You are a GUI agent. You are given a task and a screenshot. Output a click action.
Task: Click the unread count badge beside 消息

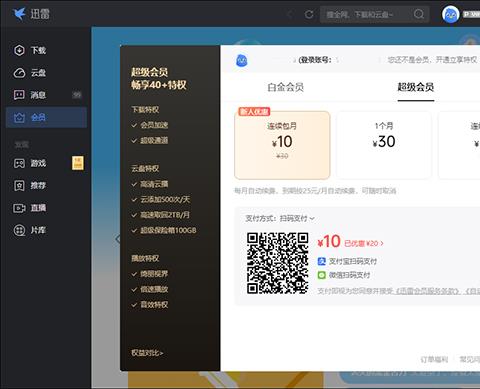77,95
